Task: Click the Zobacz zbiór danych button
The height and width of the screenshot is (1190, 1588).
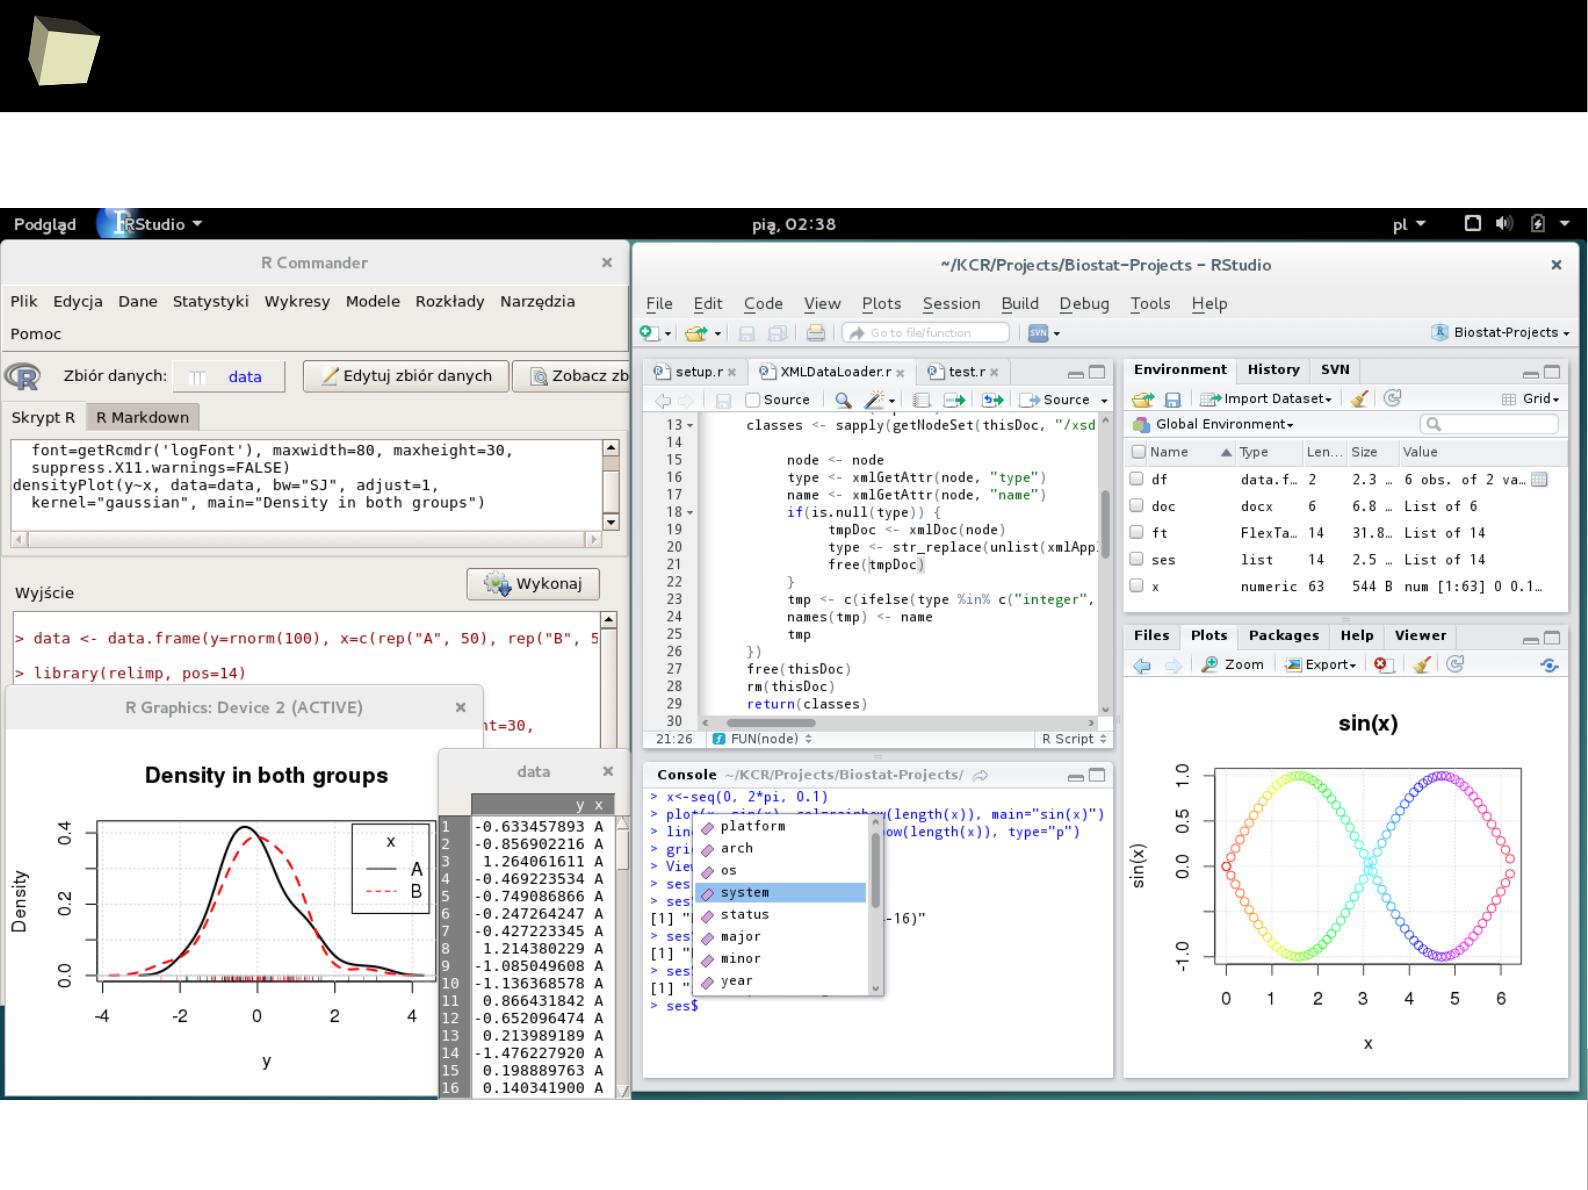Action: [572, 376]
